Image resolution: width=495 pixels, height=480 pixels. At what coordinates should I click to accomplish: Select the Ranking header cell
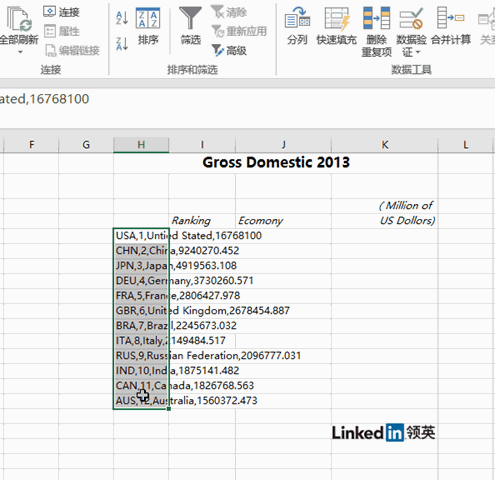202,220
